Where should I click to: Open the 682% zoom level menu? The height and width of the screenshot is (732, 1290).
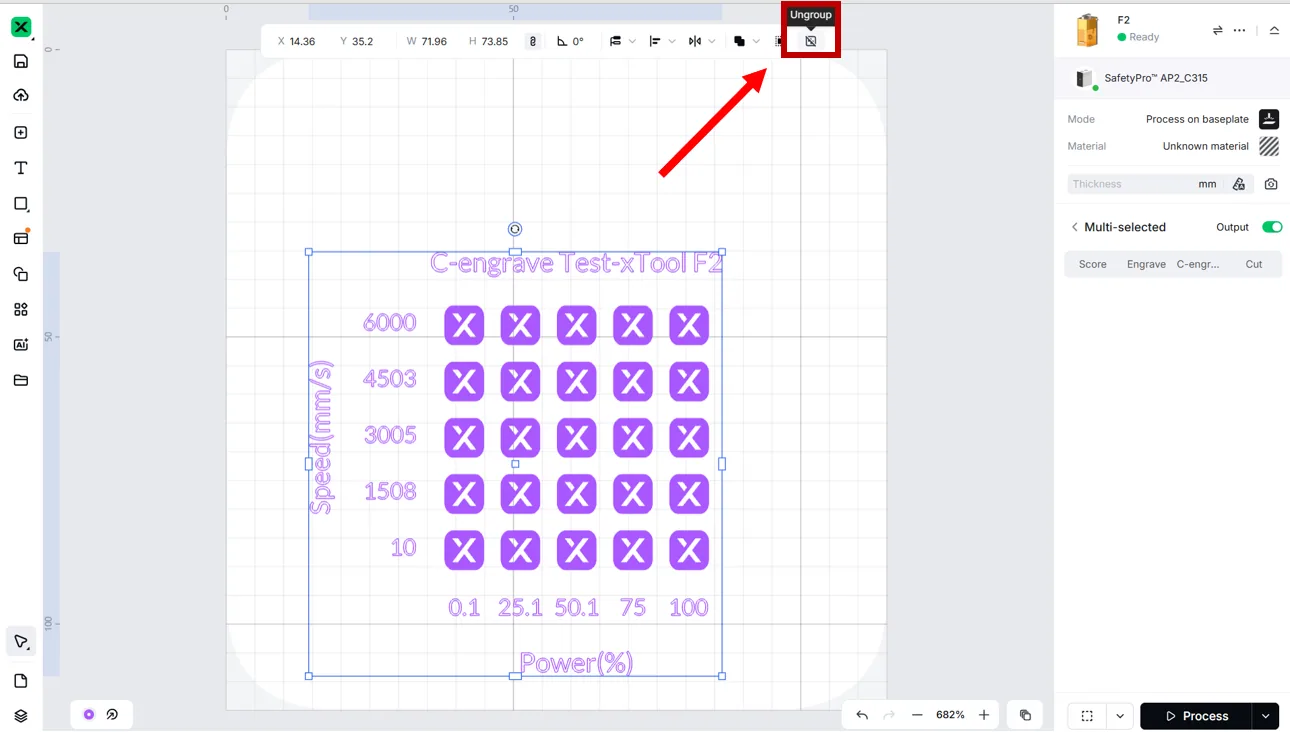tap(950, 715)
